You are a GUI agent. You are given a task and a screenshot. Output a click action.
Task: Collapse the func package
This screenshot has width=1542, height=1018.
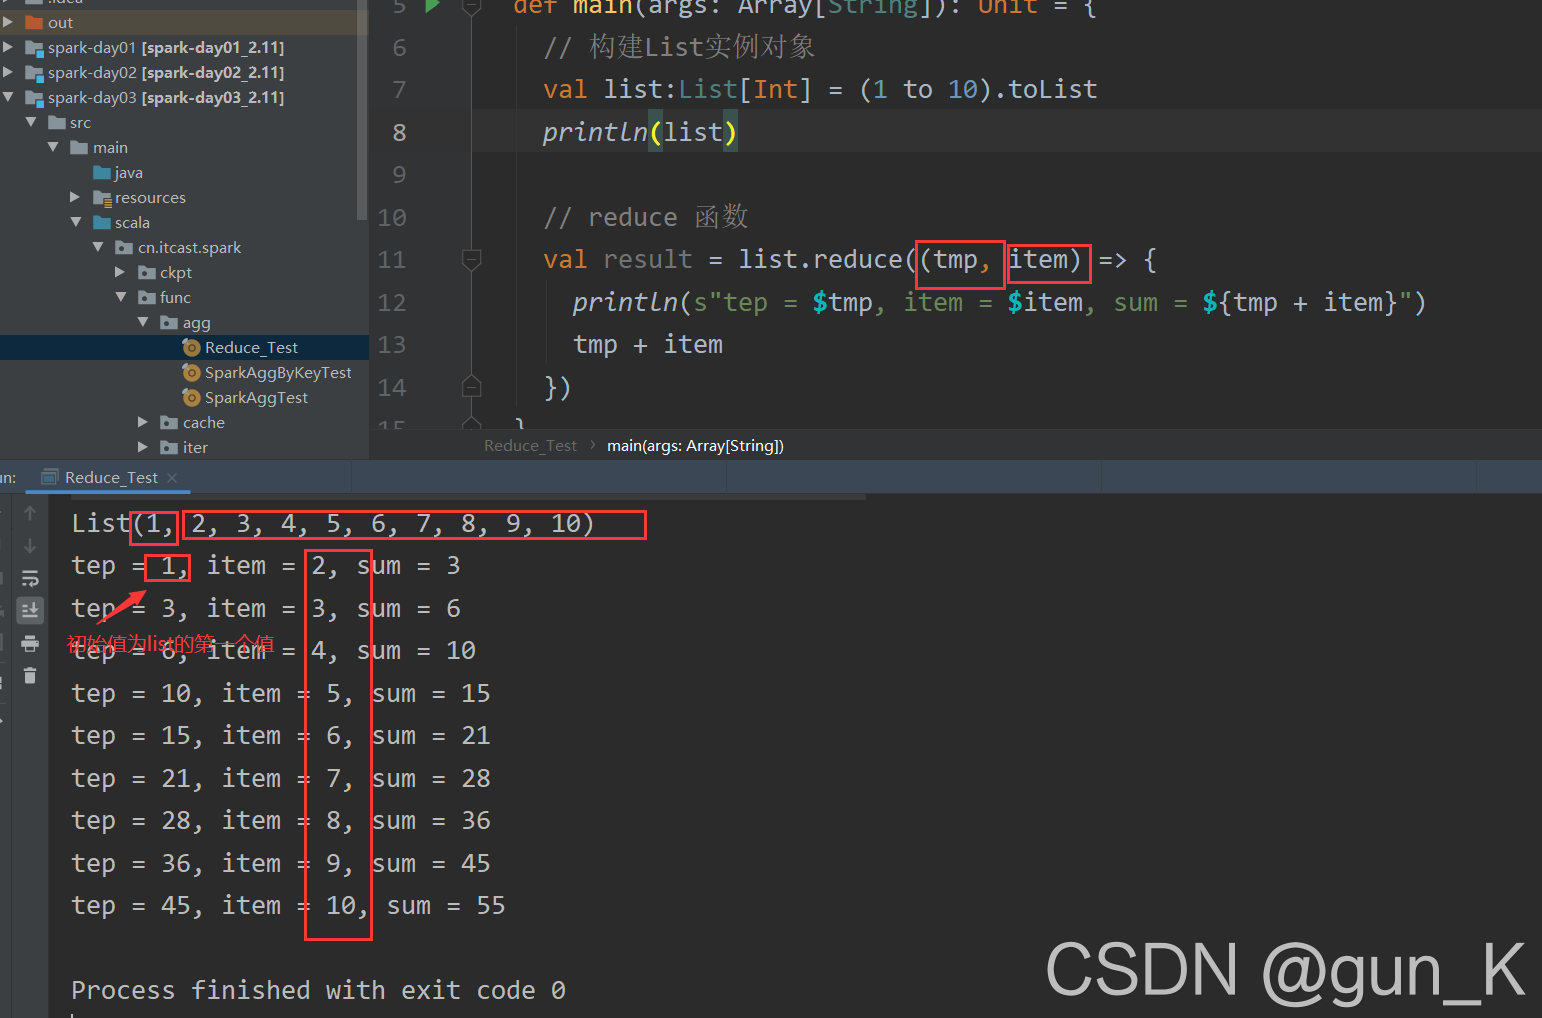coord(120,297)
